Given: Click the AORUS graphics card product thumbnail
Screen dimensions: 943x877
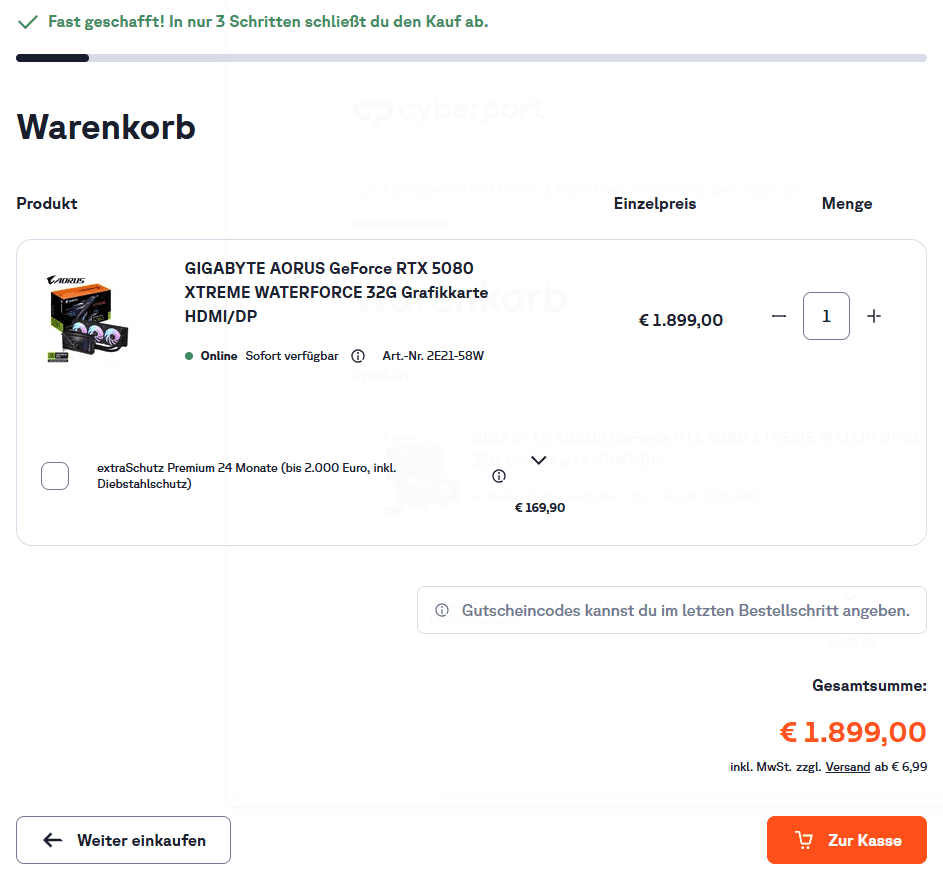Looking at the screenshot, I should (88, 319).
